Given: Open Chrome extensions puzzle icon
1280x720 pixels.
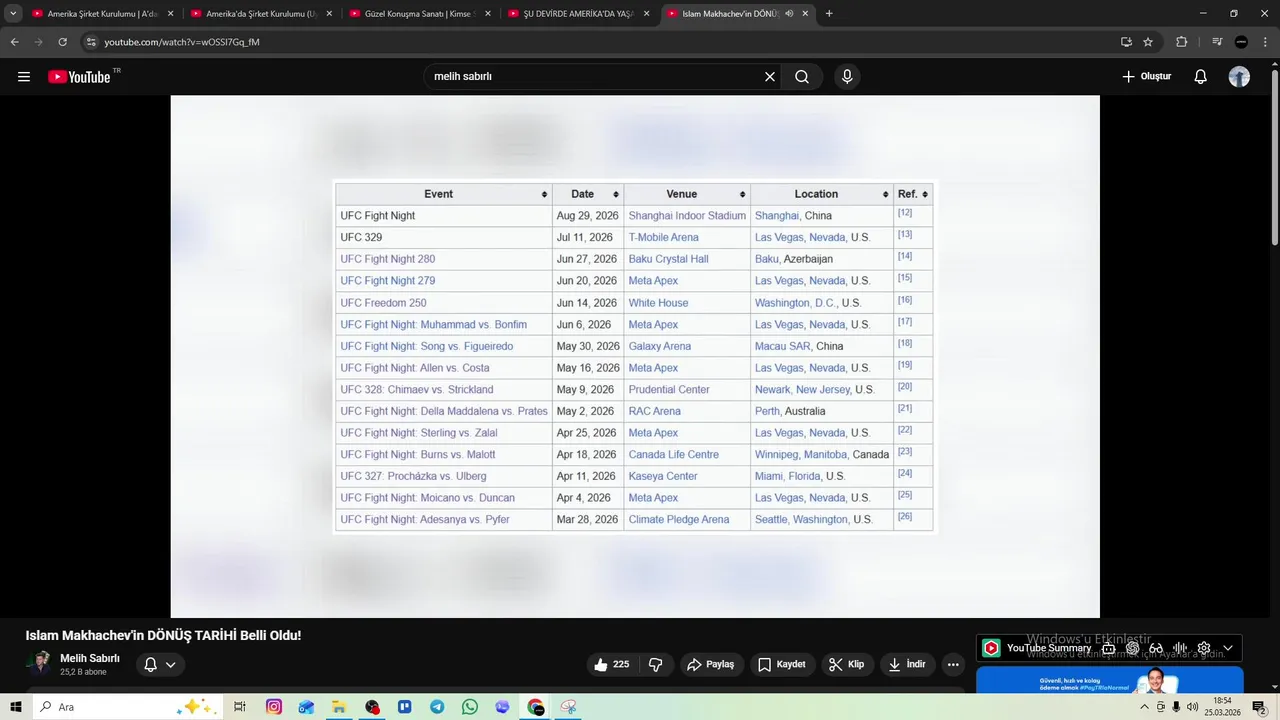Looking at the screenshot, I should coord(1181,42).
